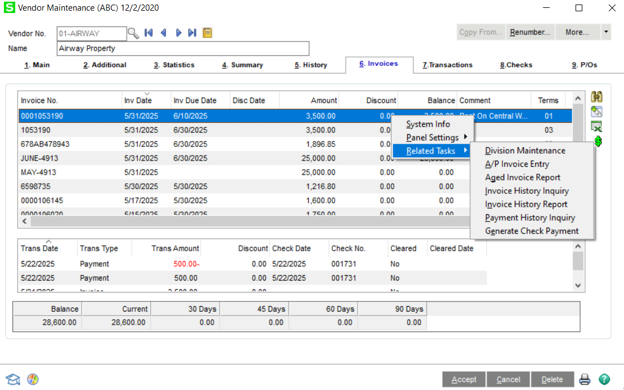
Task: Select Division Maintenance task
Action: (525, 151)
